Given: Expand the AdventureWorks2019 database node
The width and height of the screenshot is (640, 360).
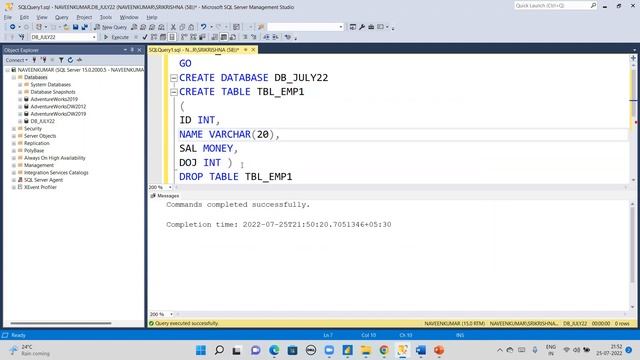Looking at the screenshot, I should [20, 99].
